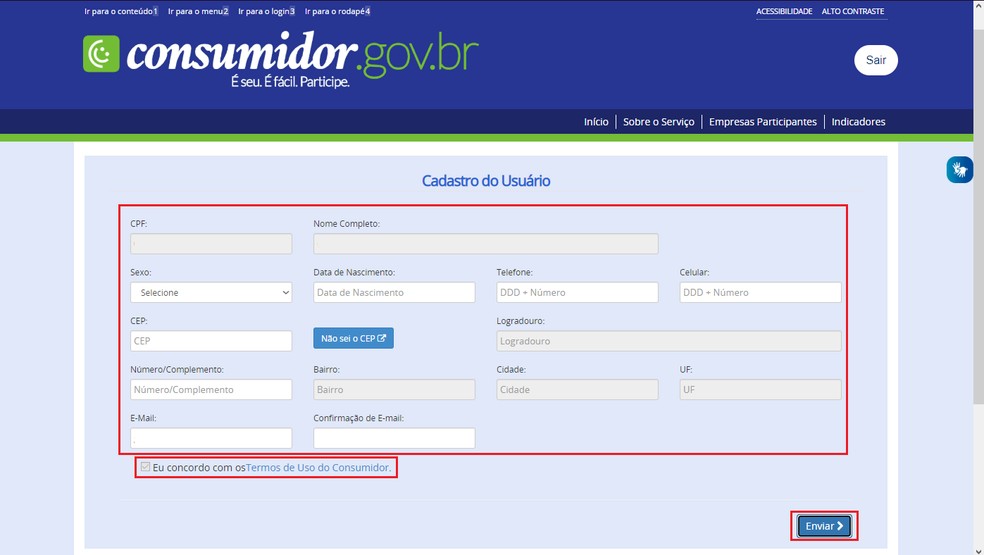Click the consumidor.gov.br wordmark
Screen dimensions: 984x555
click(x=302, y=55)
